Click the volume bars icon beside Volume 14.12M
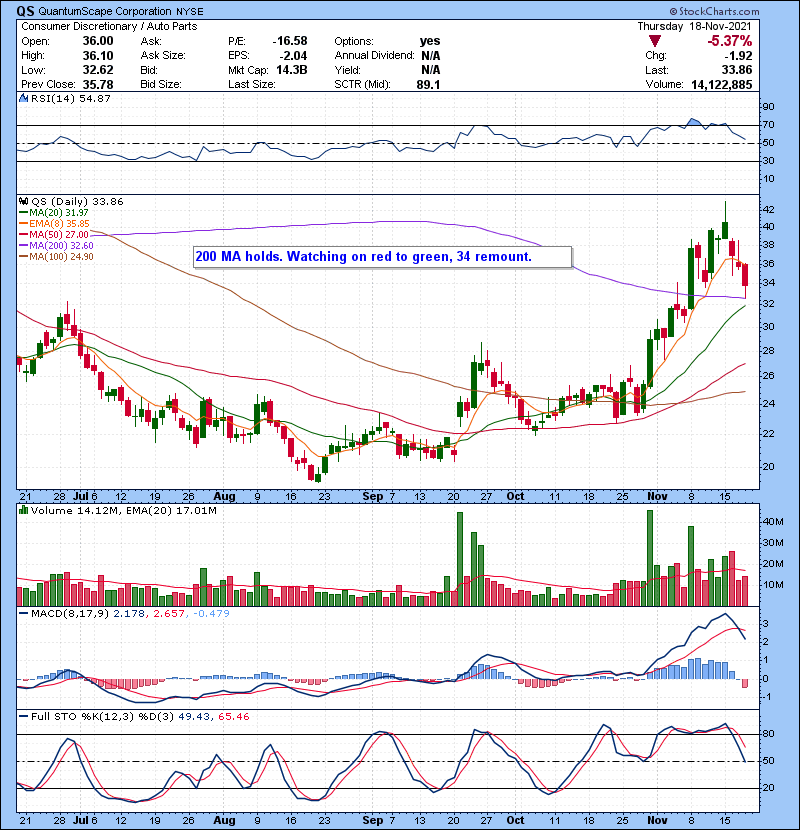 click(x=23, y=510)
